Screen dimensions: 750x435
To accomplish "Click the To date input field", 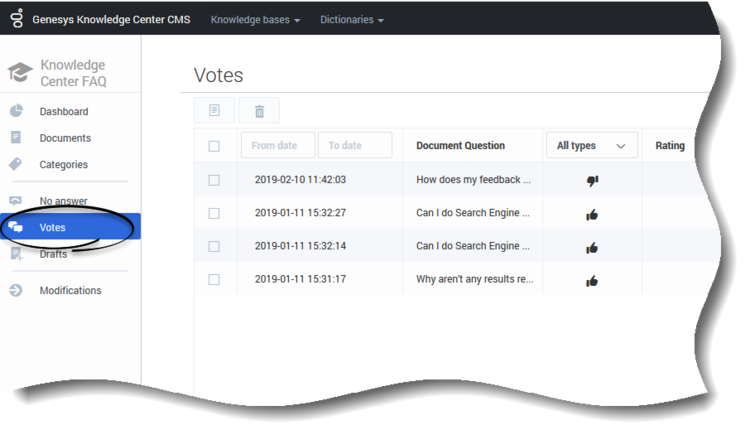I will [355, 145].
